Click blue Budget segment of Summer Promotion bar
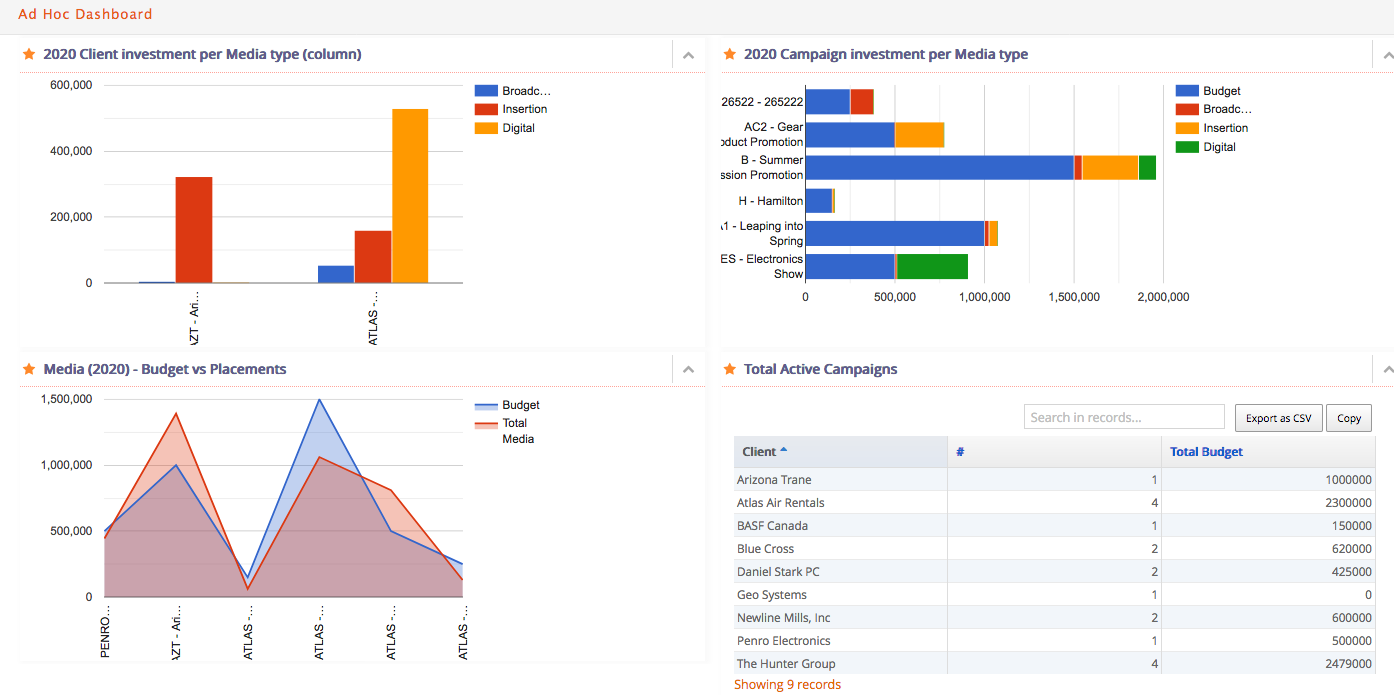 pyautogui.click(x=939, y=167)
